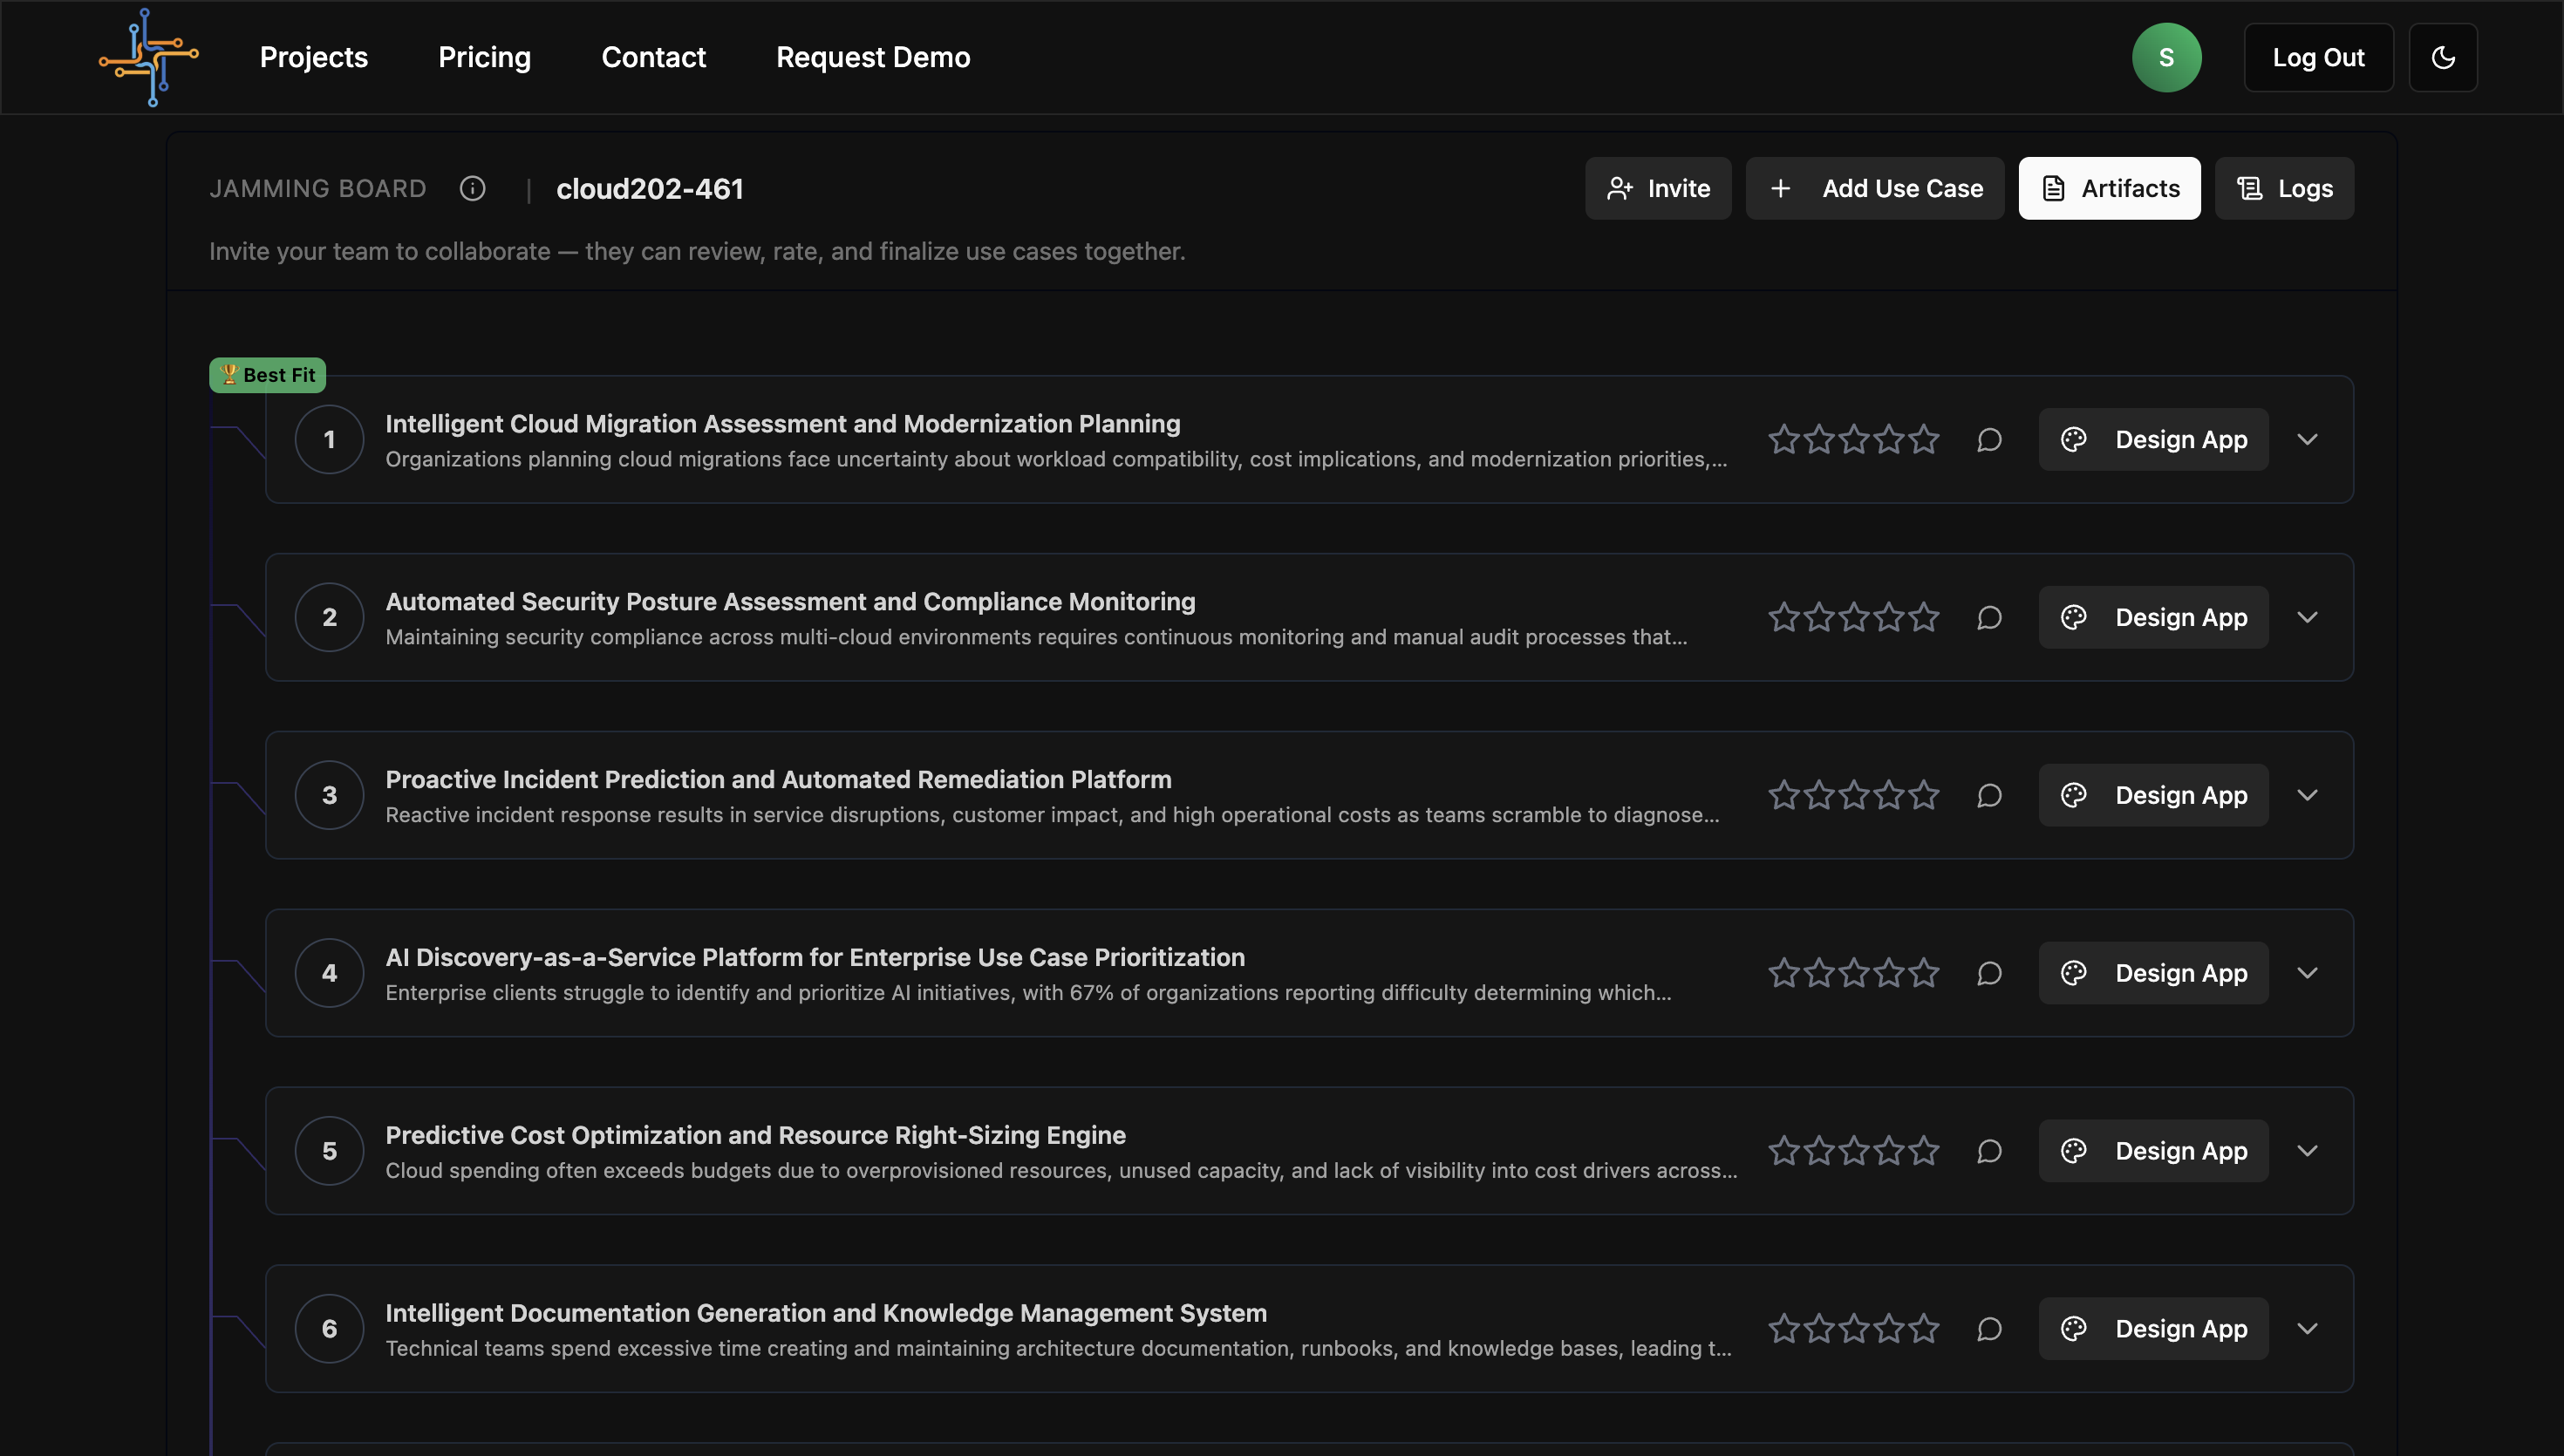Viewport: 2564px width, 1456px height.
Task: Open comments on AI Discovery-as-a-Service case
Action: (1989, 973)
